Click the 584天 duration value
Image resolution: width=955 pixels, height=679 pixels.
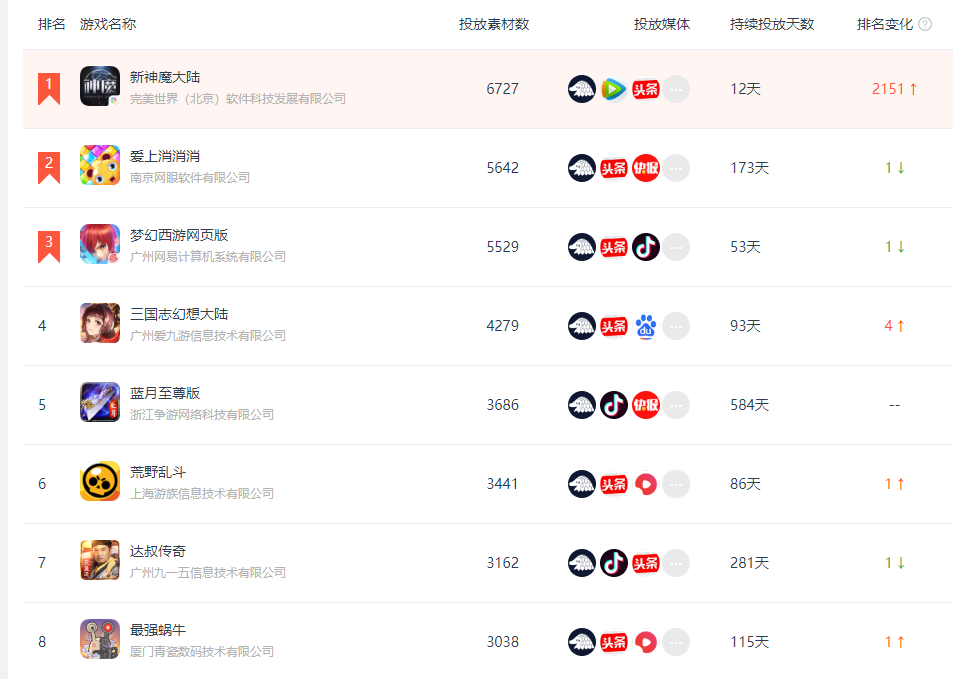pos(749,405)
